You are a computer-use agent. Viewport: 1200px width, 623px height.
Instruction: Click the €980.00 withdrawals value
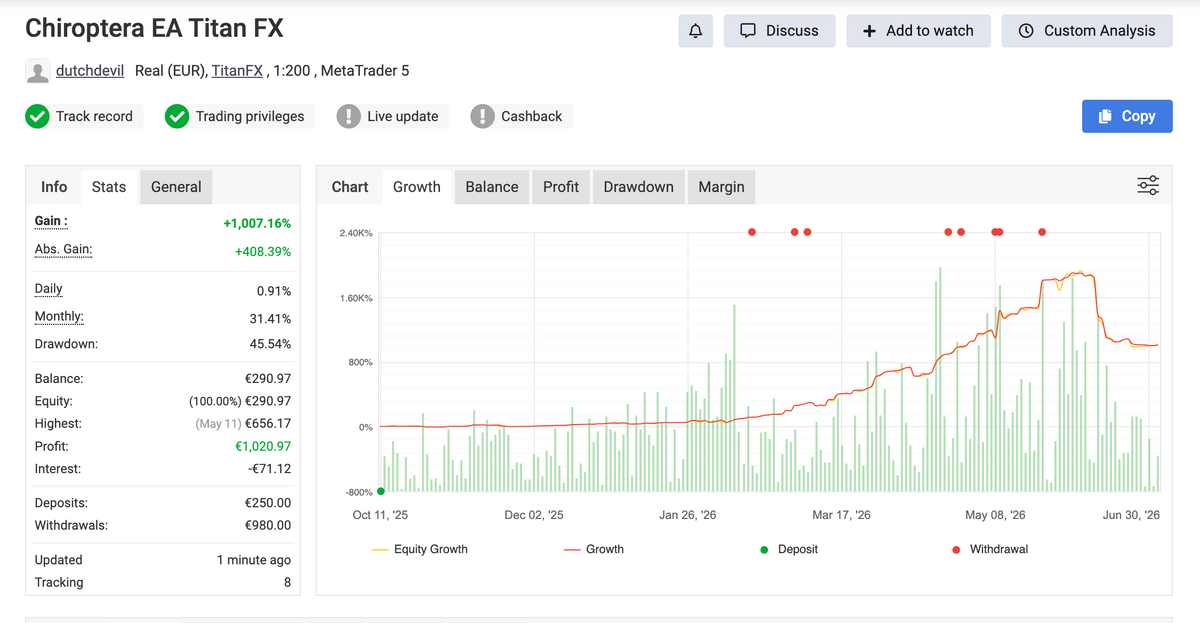[268, 525]
